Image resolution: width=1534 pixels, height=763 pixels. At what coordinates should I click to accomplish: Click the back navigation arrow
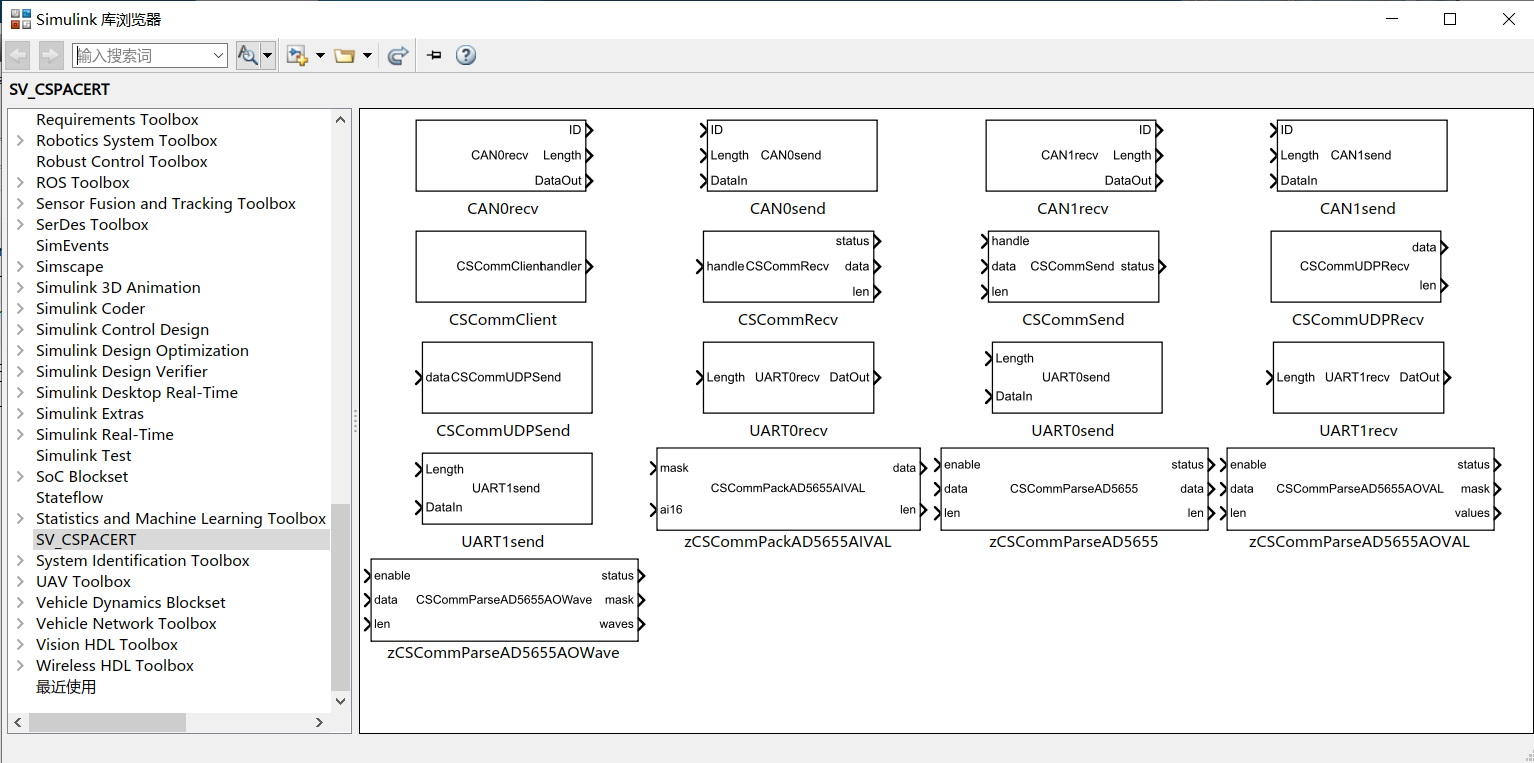click(x=17, y=55)
